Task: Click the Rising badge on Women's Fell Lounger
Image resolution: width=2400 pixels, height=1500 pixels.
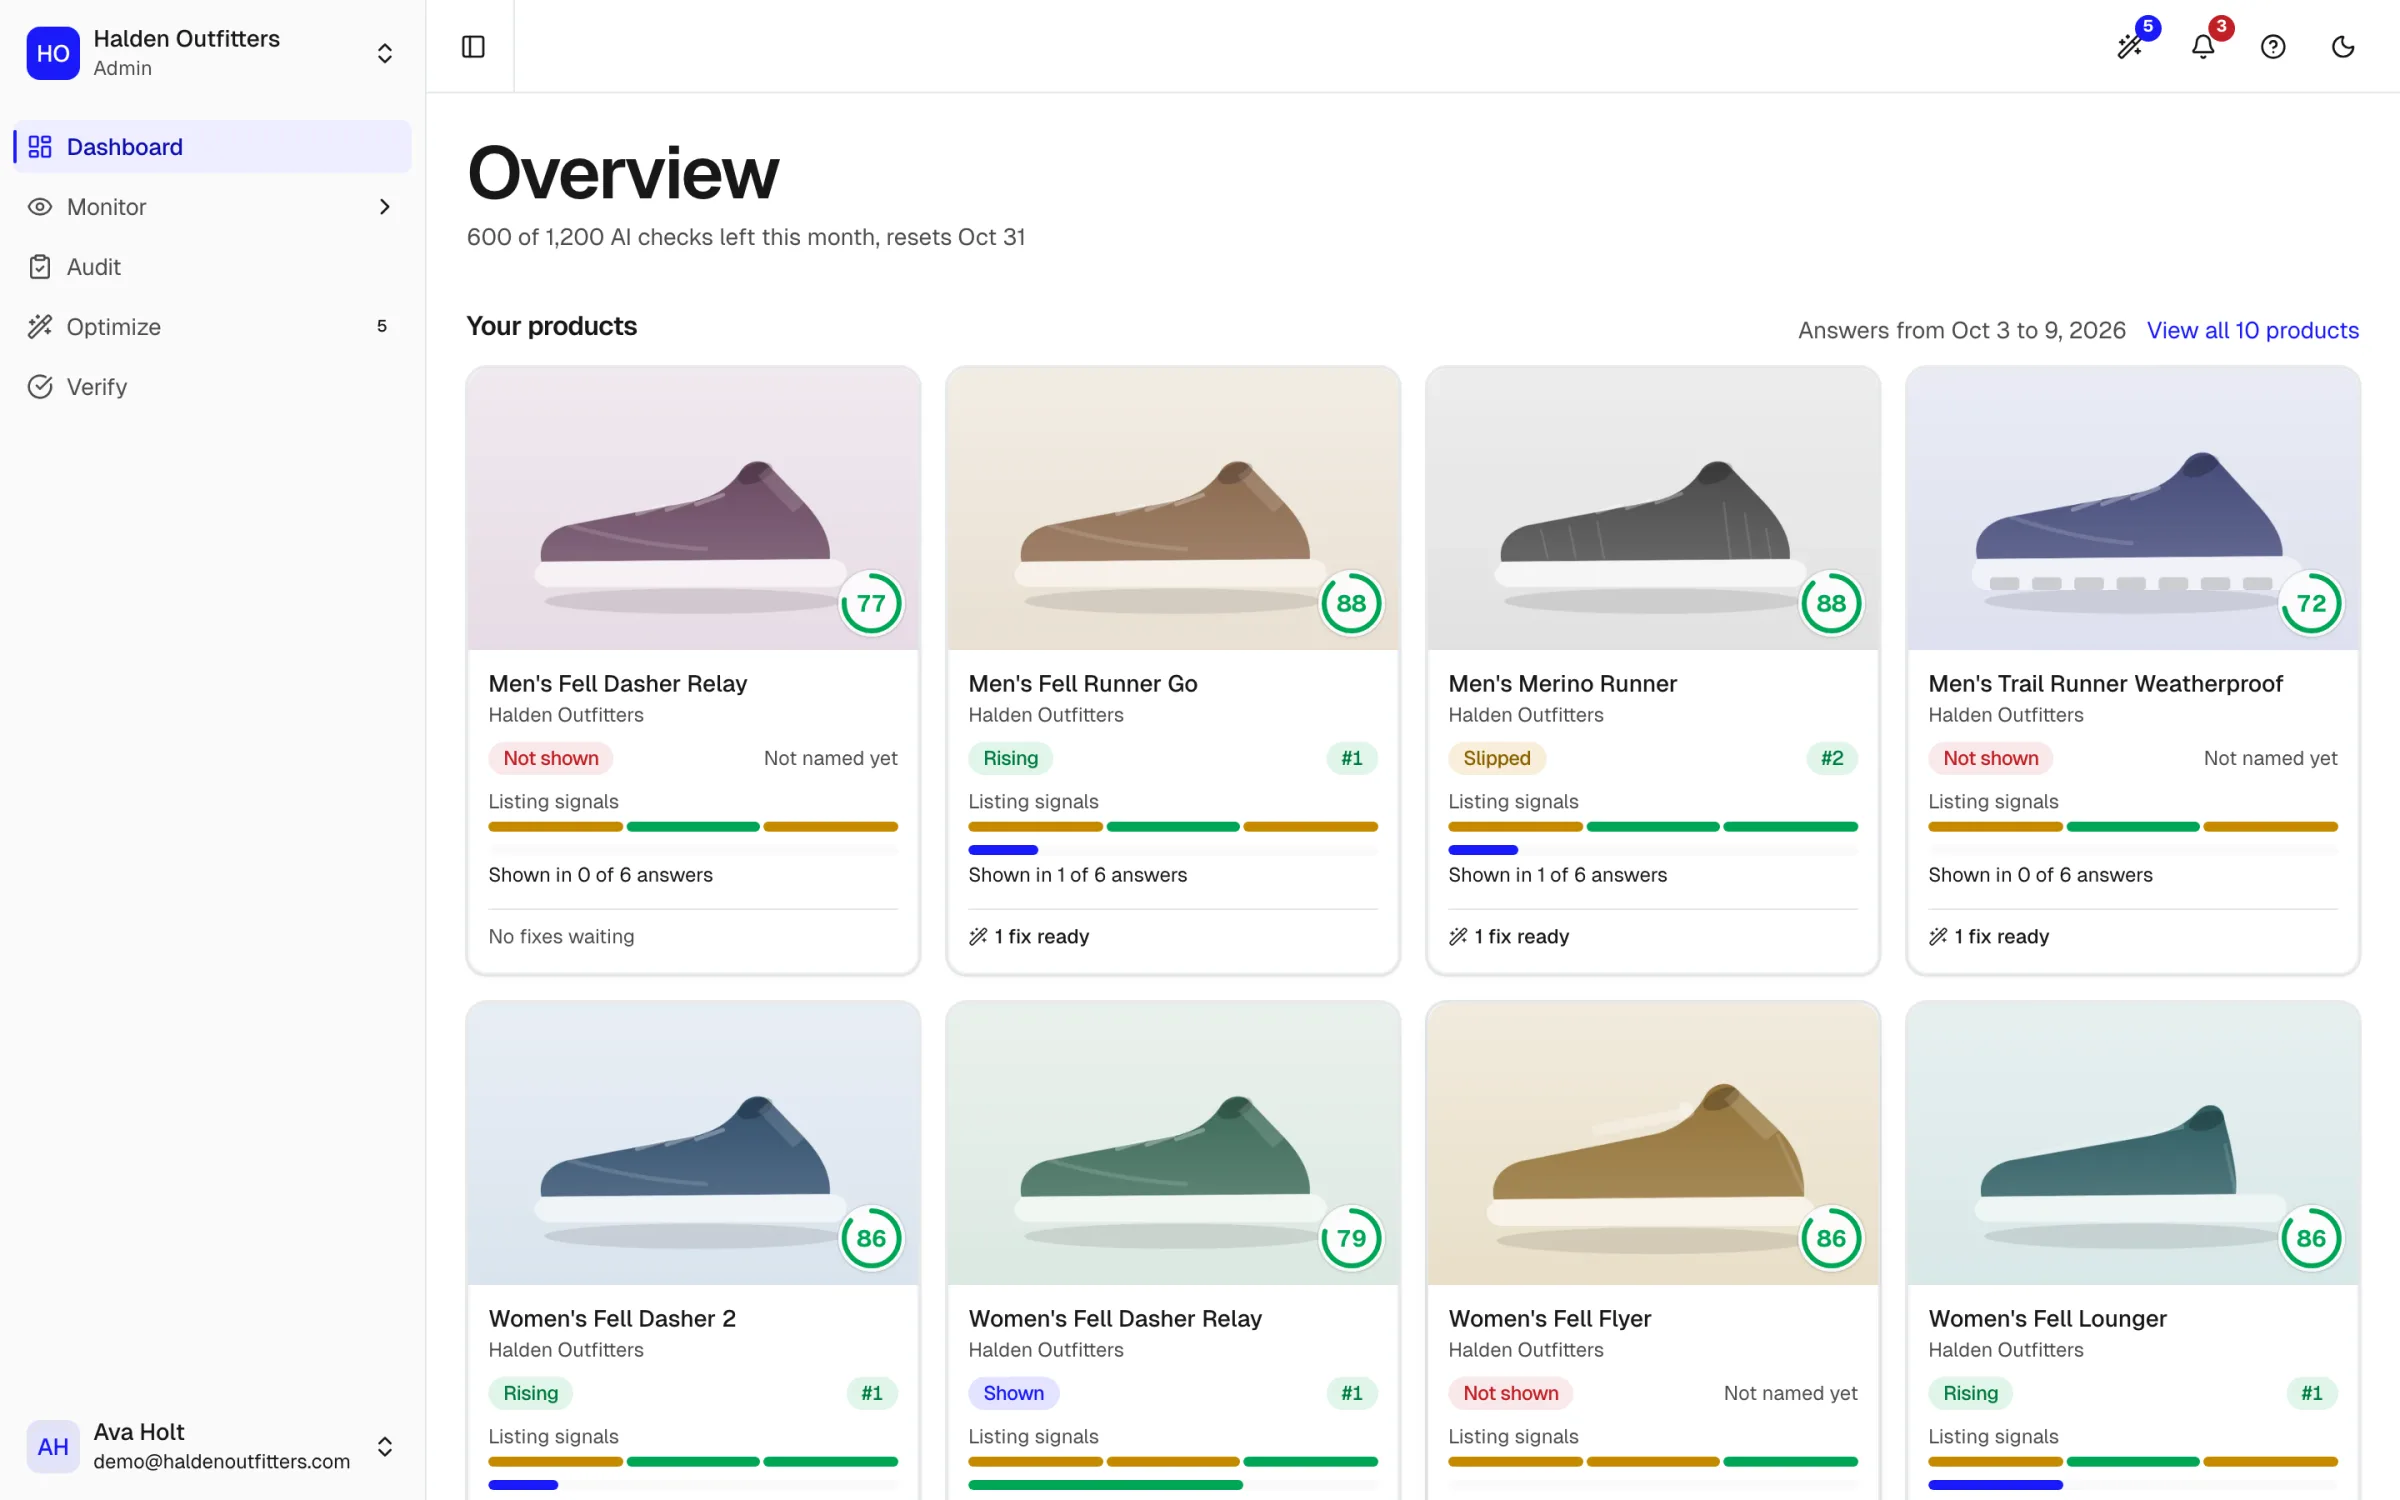Action: tap(1970, 1393)
